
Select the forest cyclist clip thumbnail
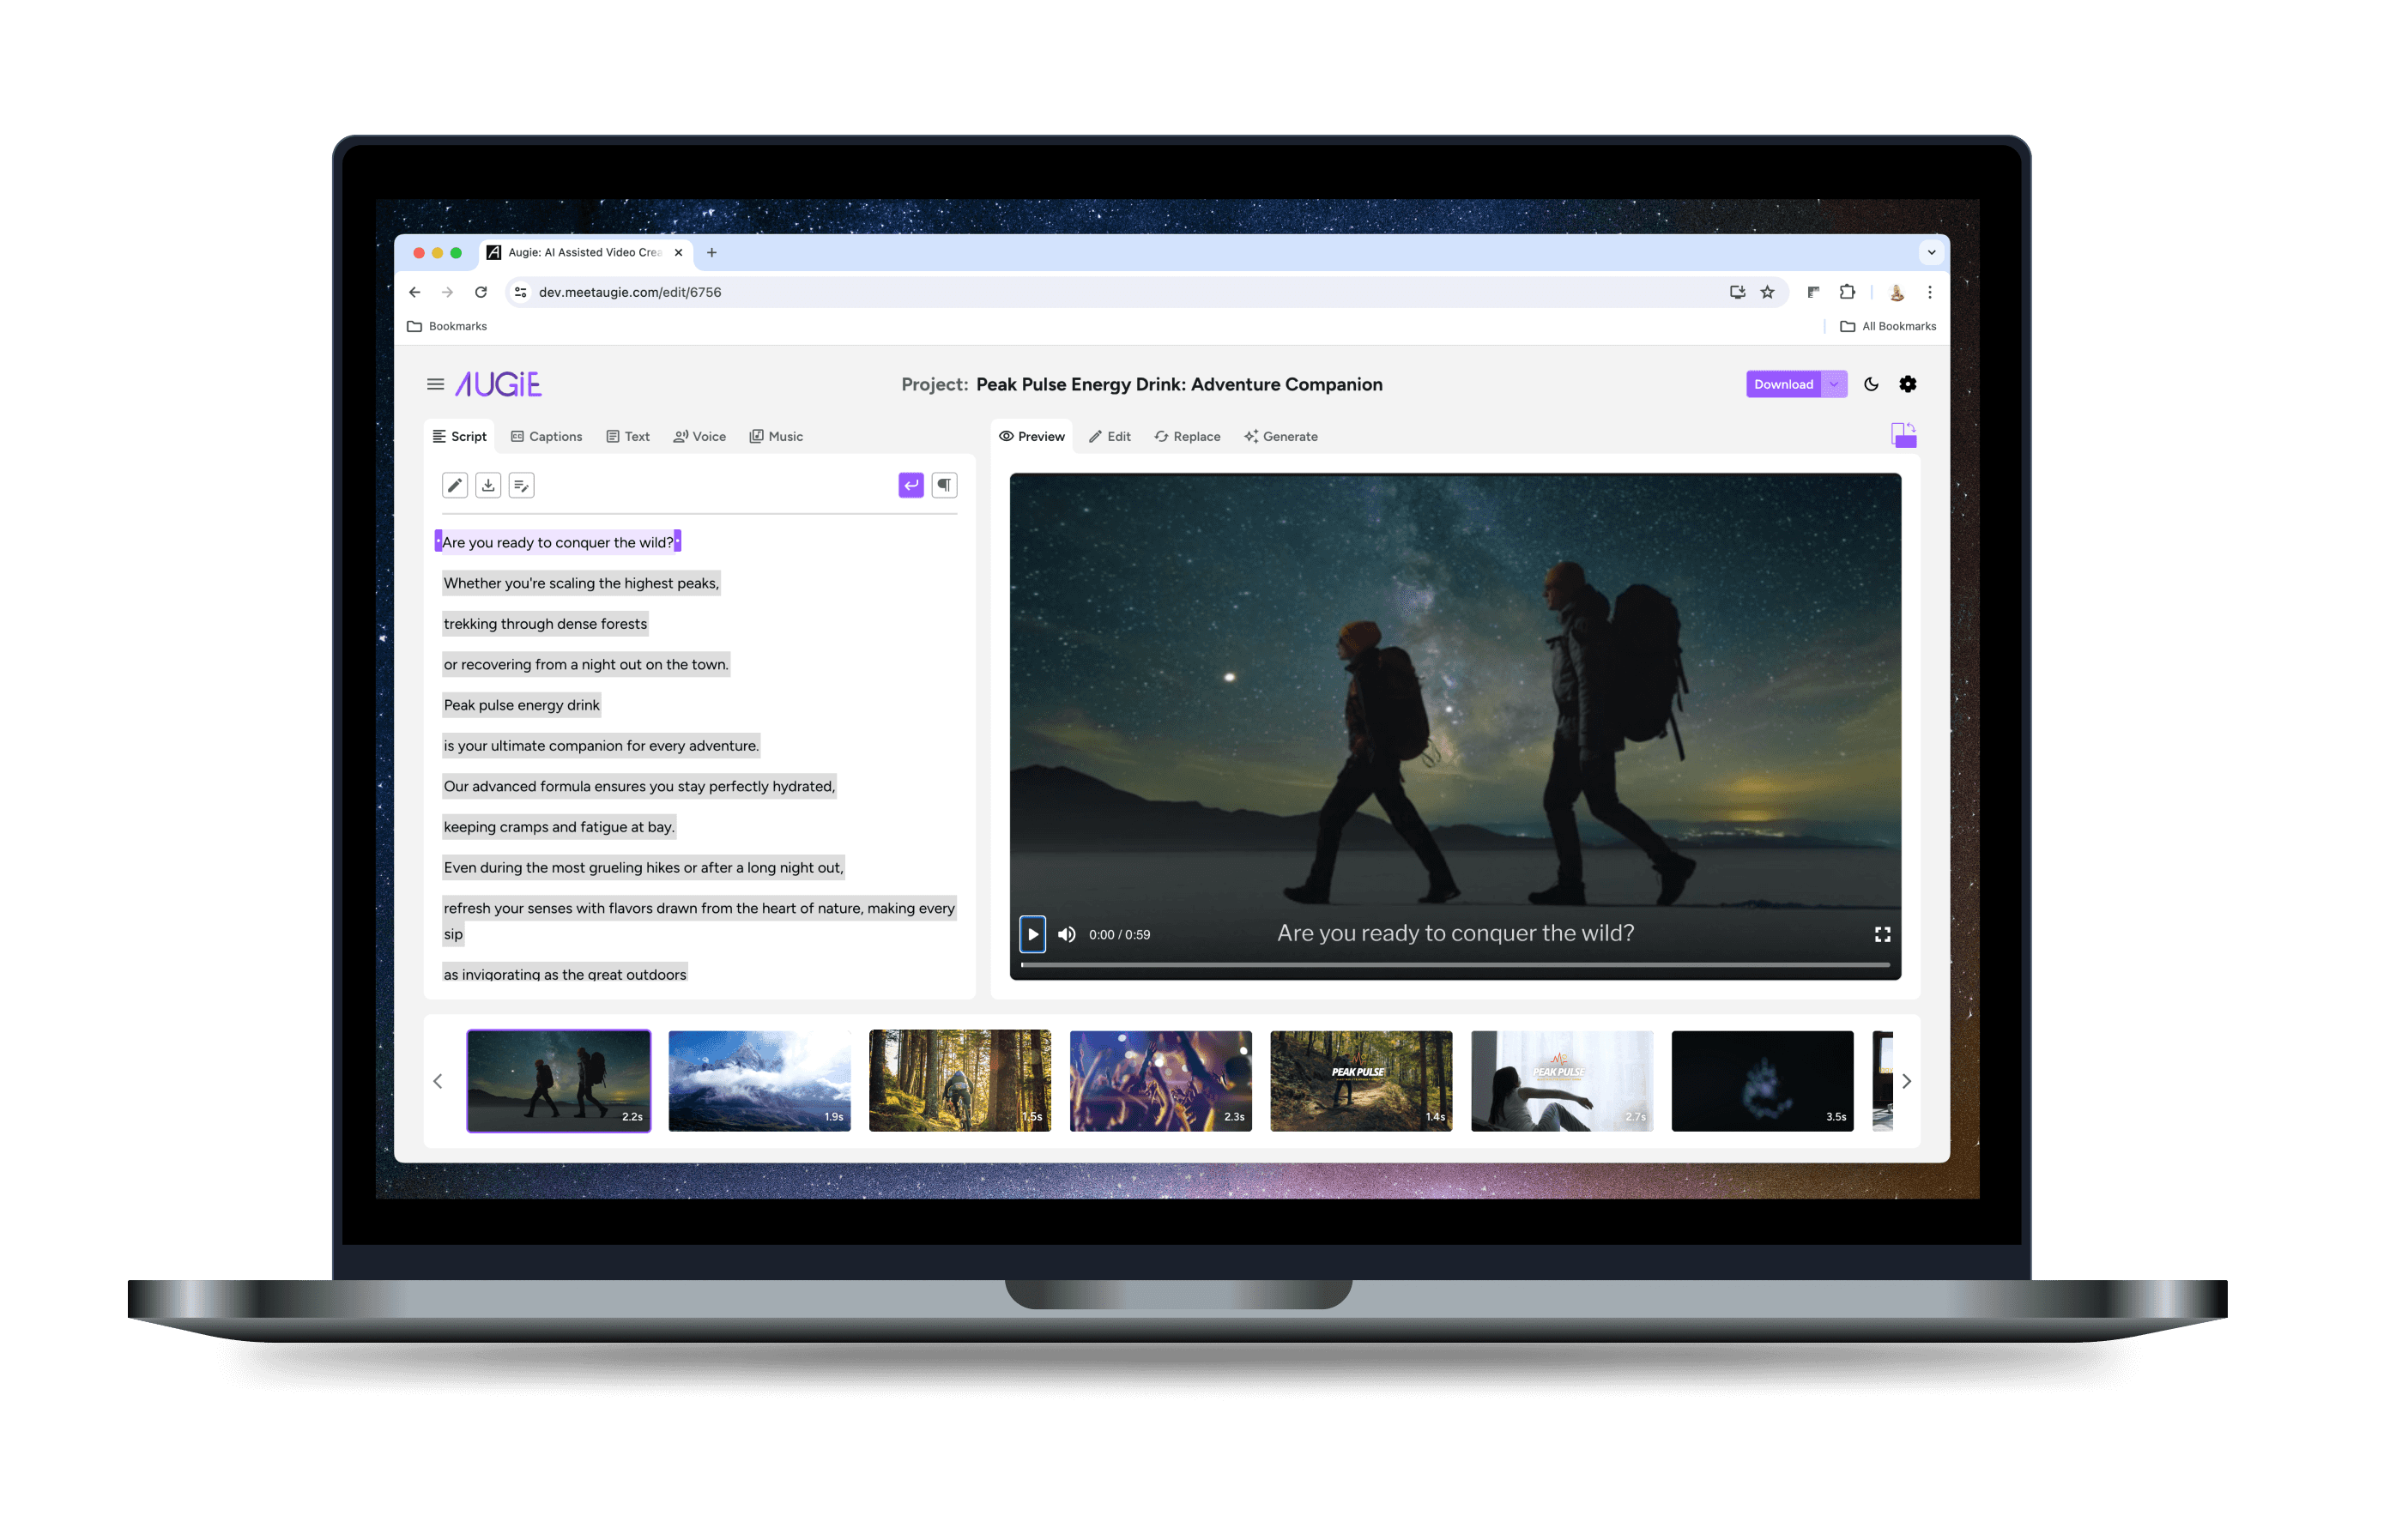959,1080
